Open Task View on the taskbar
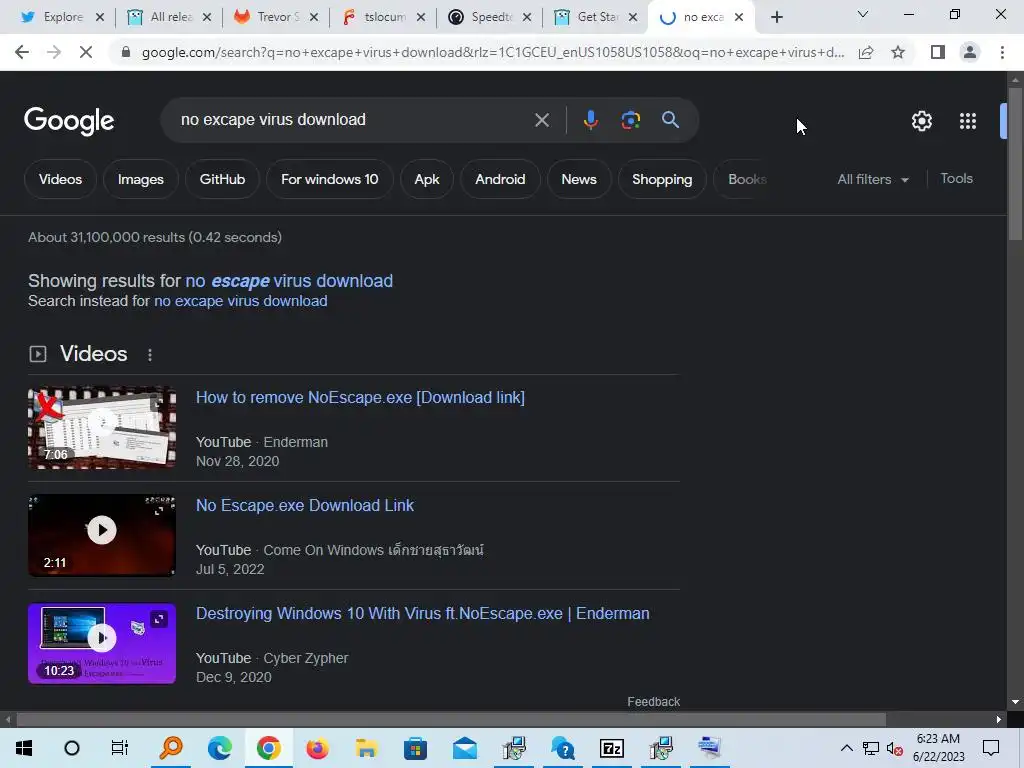The image size is (1024, 768). 120,748
